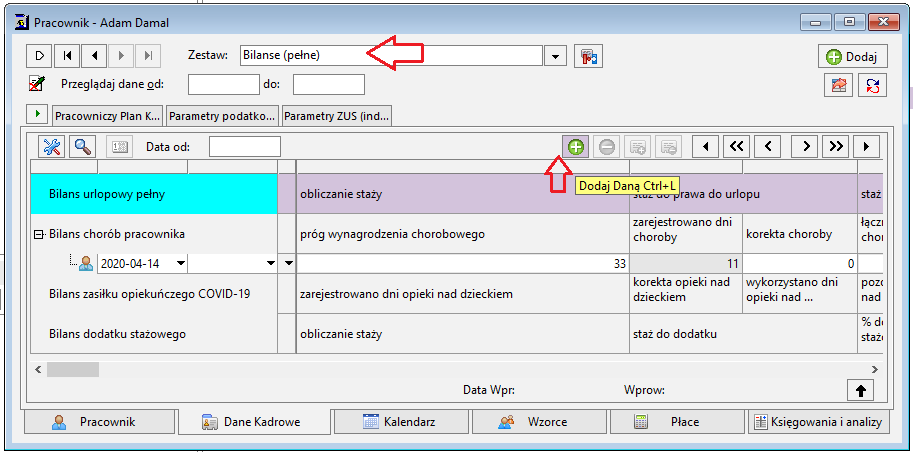Click the korekta opieki nad dzieckiem header
This screenshot has height=452, width=913.
point(686,294)
